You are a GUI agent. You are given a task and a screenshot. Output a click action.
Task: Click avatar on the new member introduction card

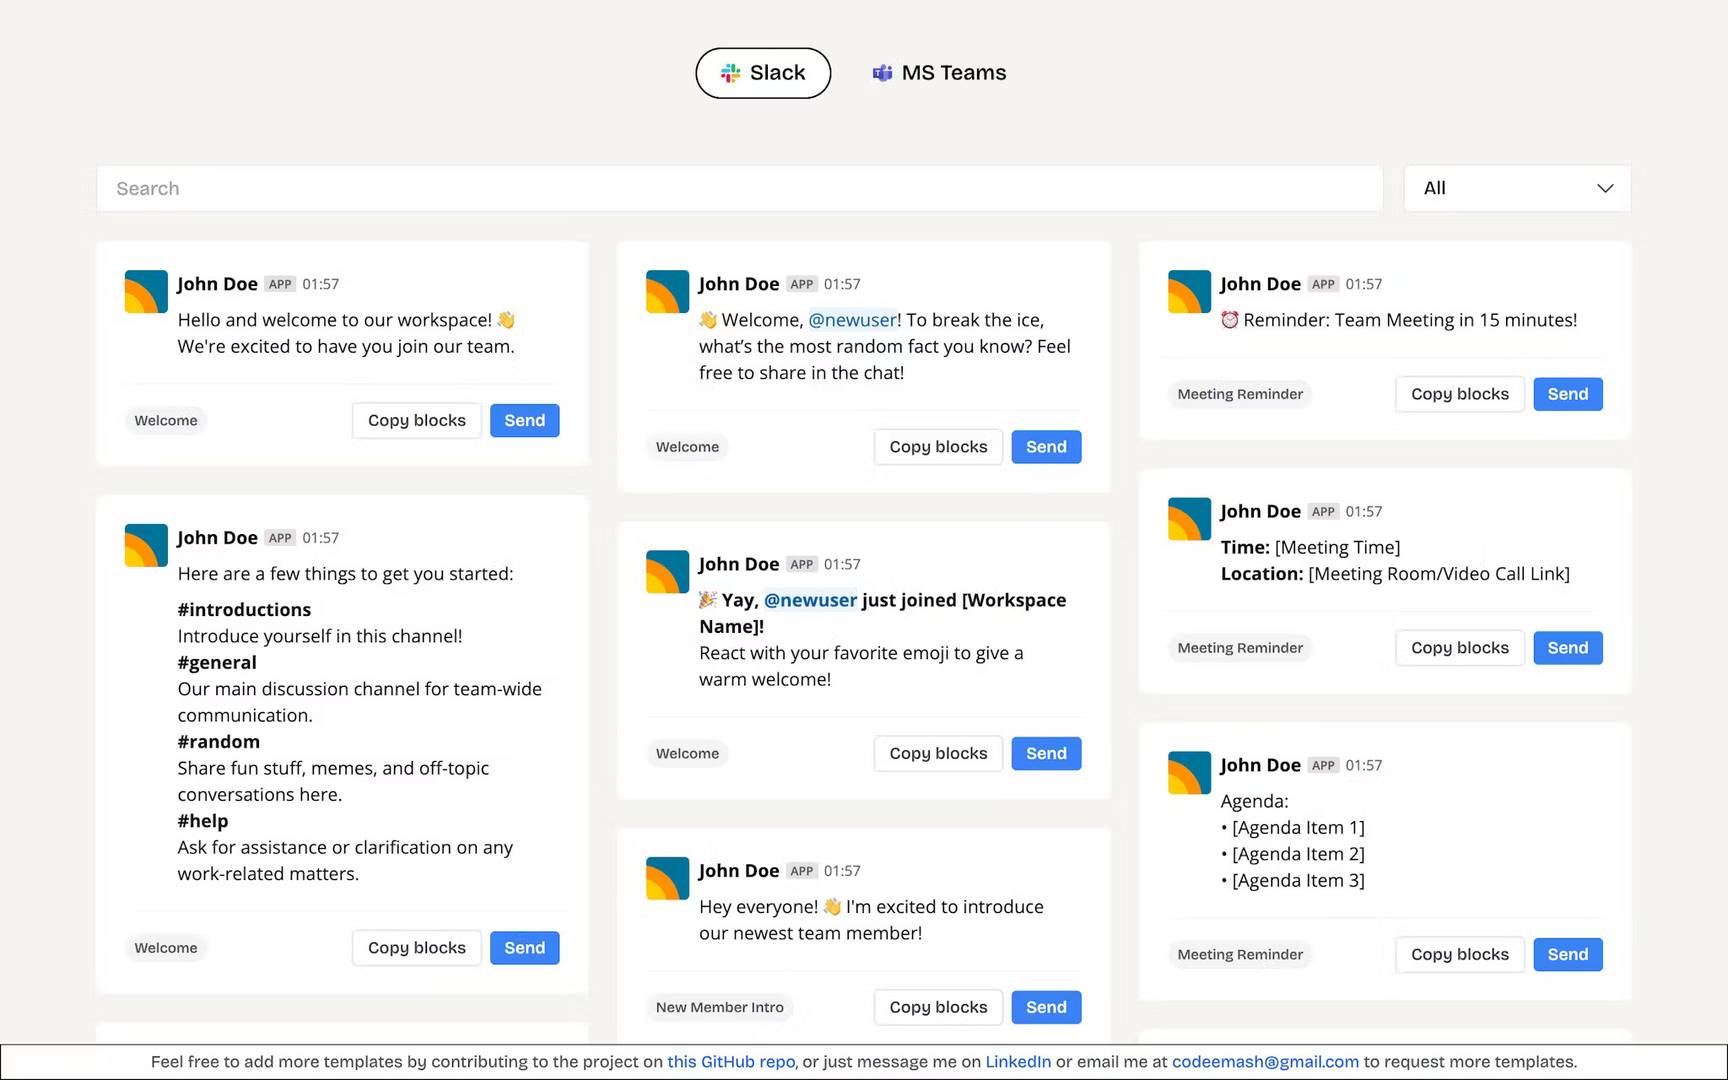click(x=667, y=879)
